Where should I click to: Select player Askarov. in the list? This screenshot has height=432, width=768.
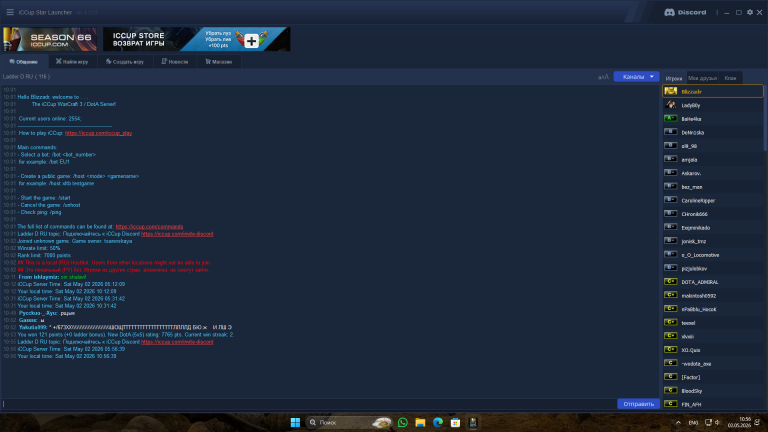[x=713, y=173]
